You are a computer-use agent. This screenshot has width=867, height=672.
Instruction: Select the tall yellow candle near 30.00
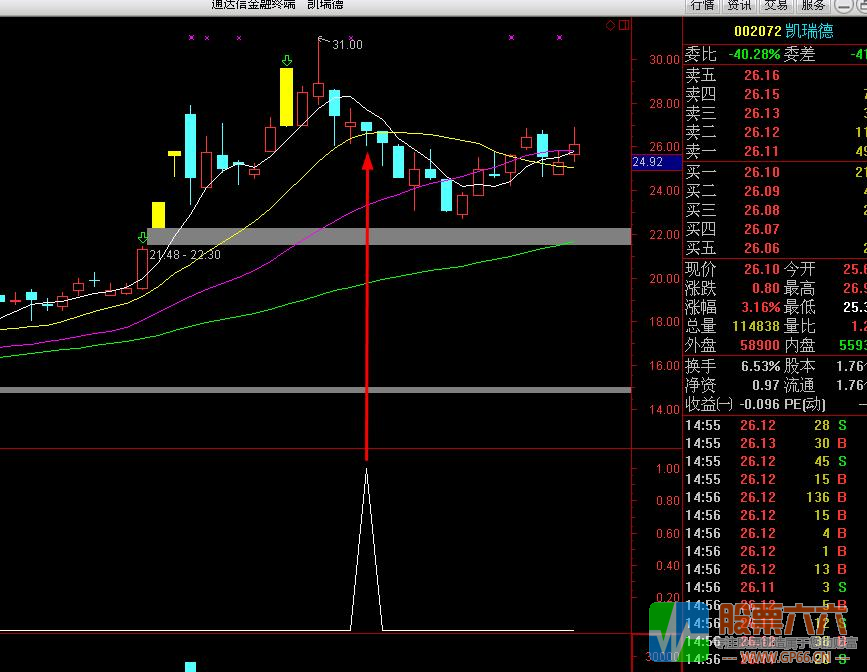(x=286, y=97)
